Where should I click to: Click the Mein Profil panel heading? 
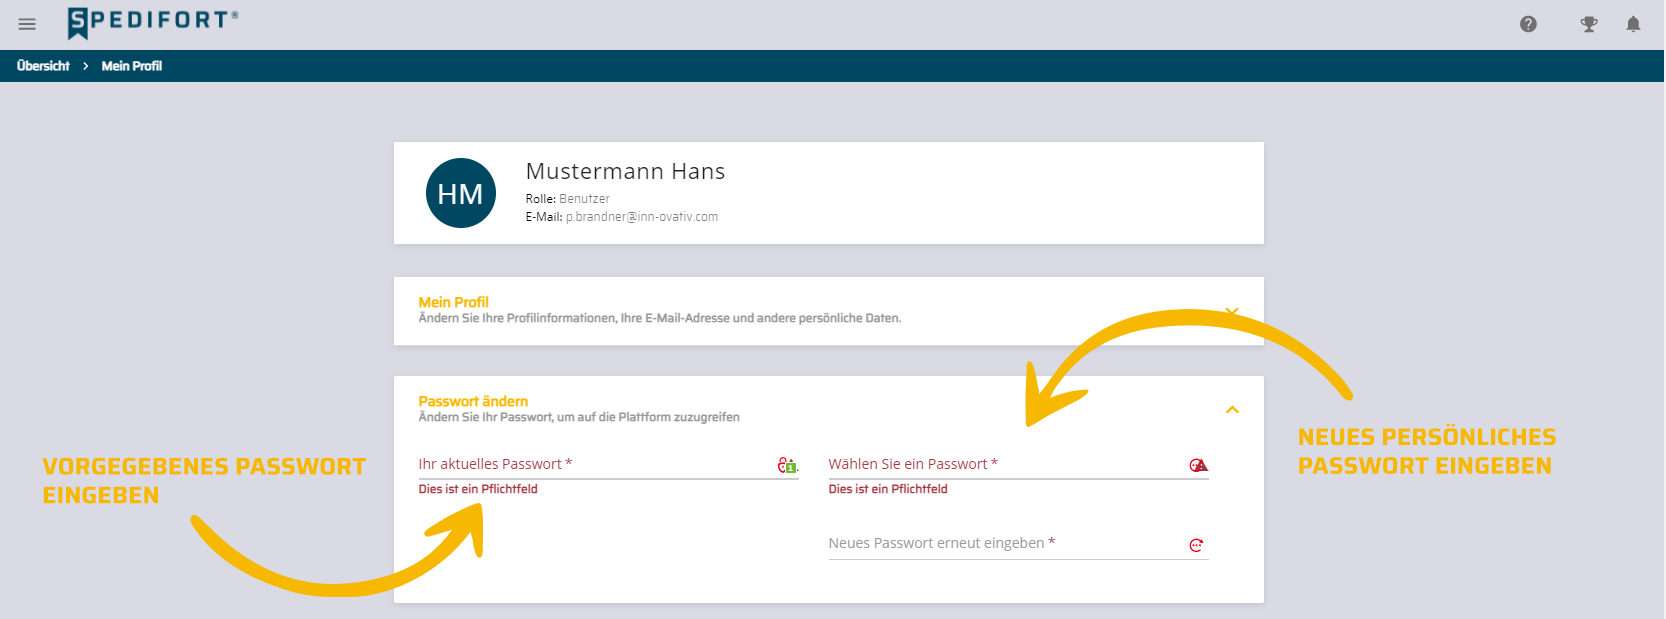pyautogui.click(x=453, y=302)
